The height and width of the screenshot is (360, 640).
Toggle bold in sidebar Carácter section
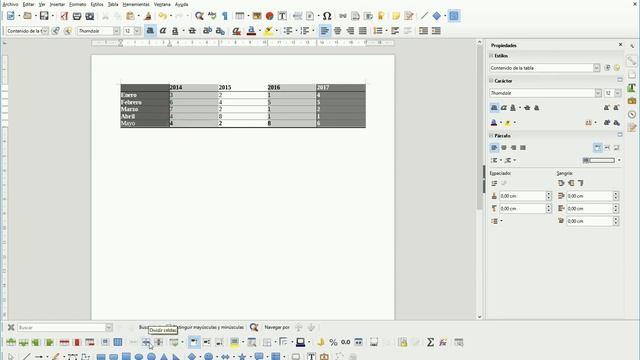click(x=494, y=108)
